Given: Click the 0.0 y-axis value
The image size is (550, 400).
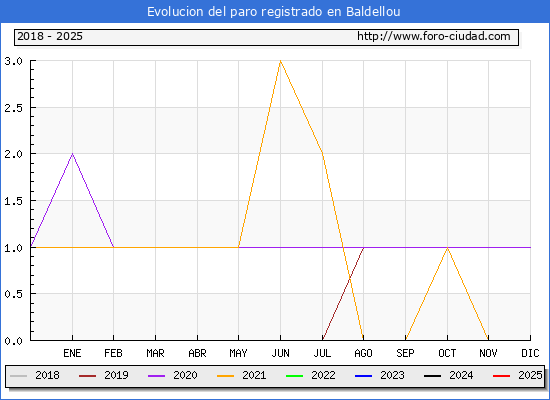Looking at the screenshot, I should click(13, 341).
